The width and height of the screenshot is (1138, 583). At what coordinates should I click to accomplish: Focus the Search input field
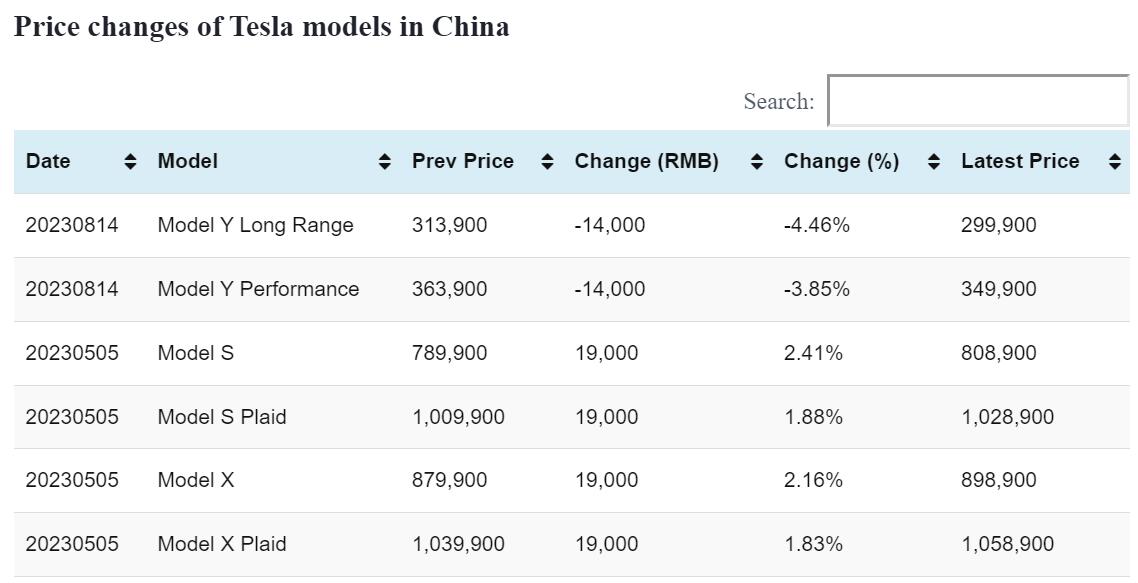coord(978,101)
